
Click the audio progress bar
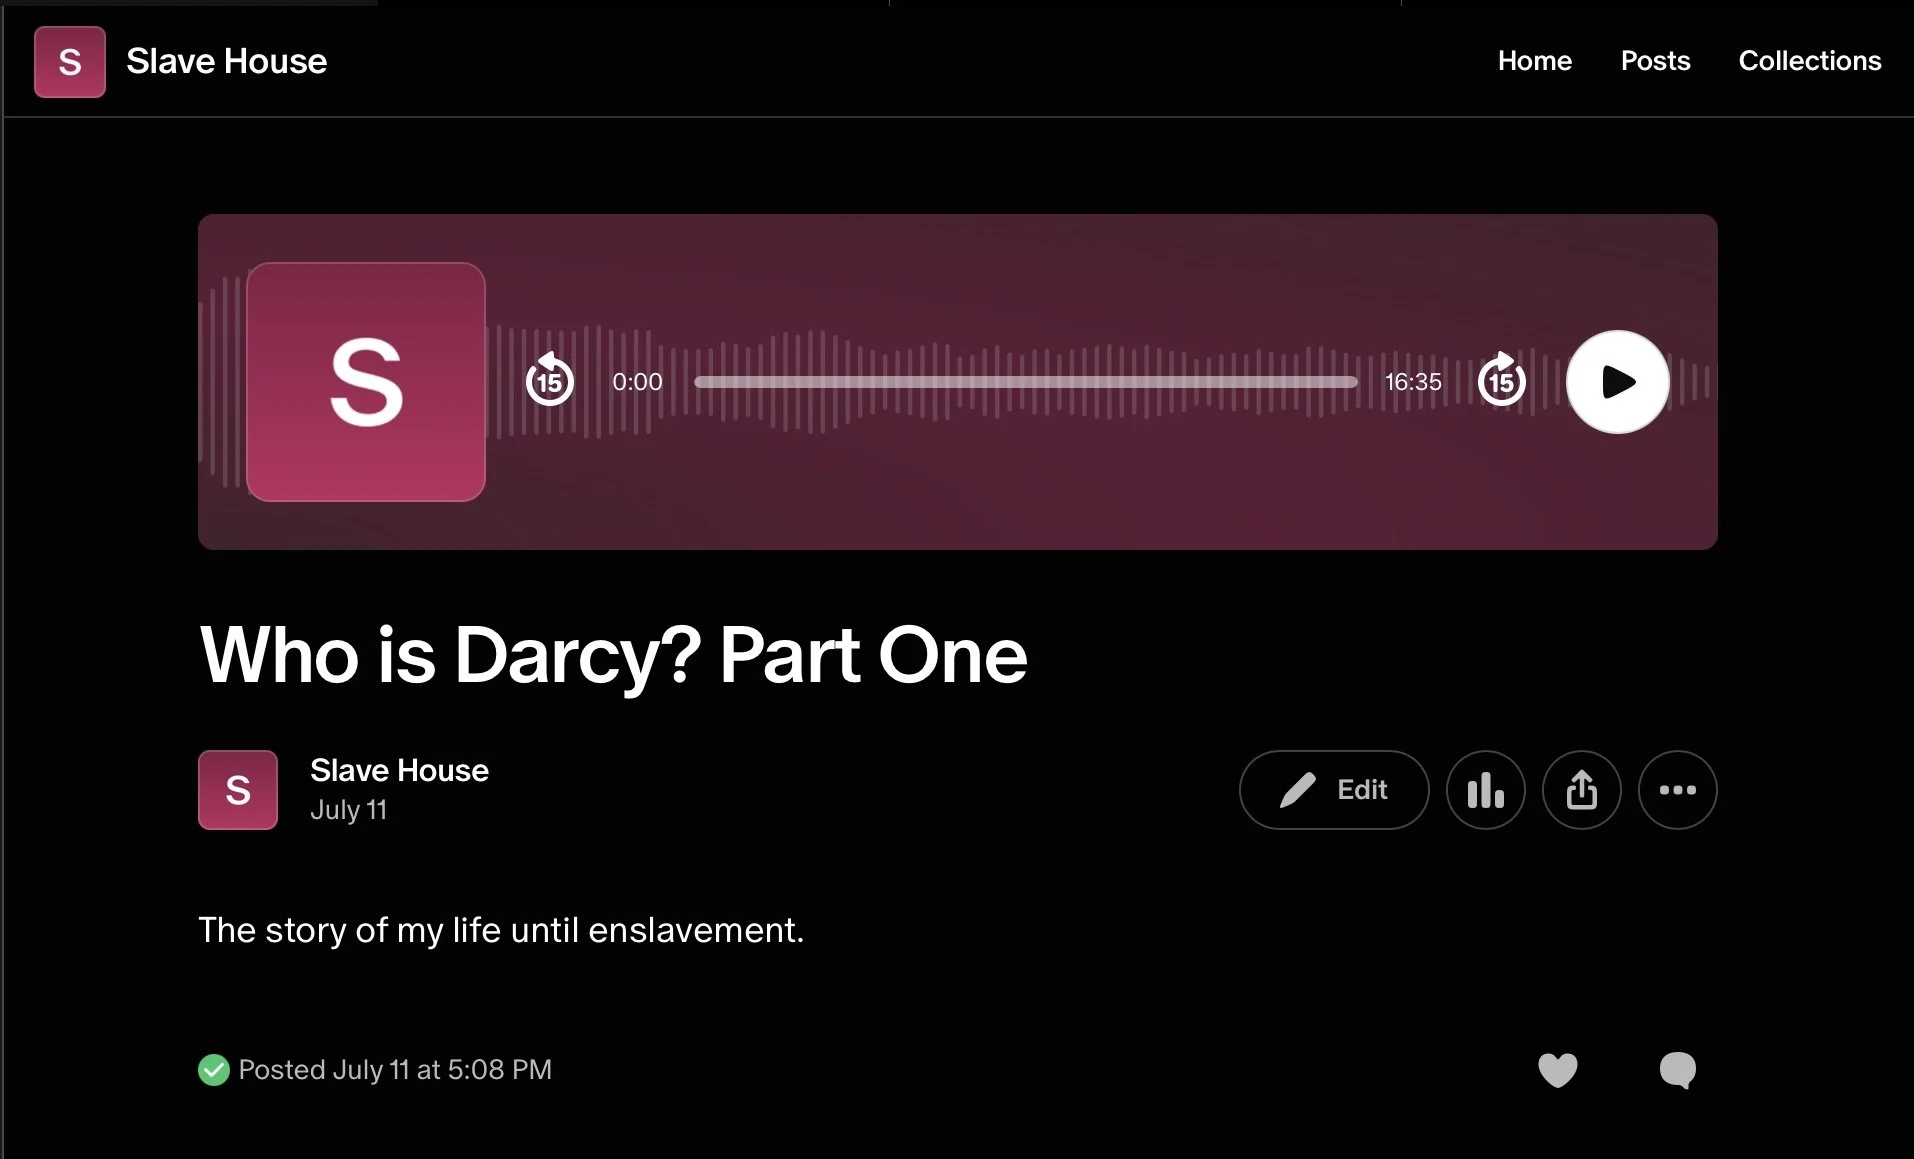click(1026, 382)
